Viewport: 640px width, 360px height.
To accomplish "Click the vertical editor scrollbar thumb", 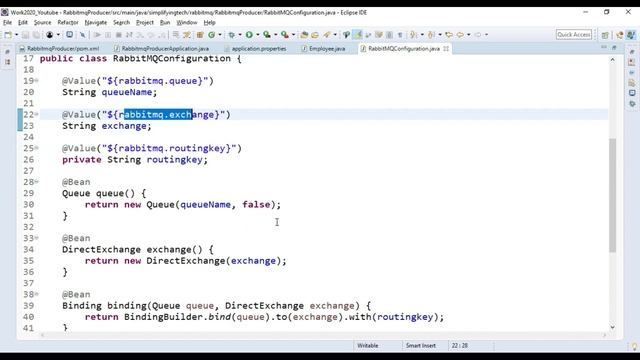I will pos(612,195).
